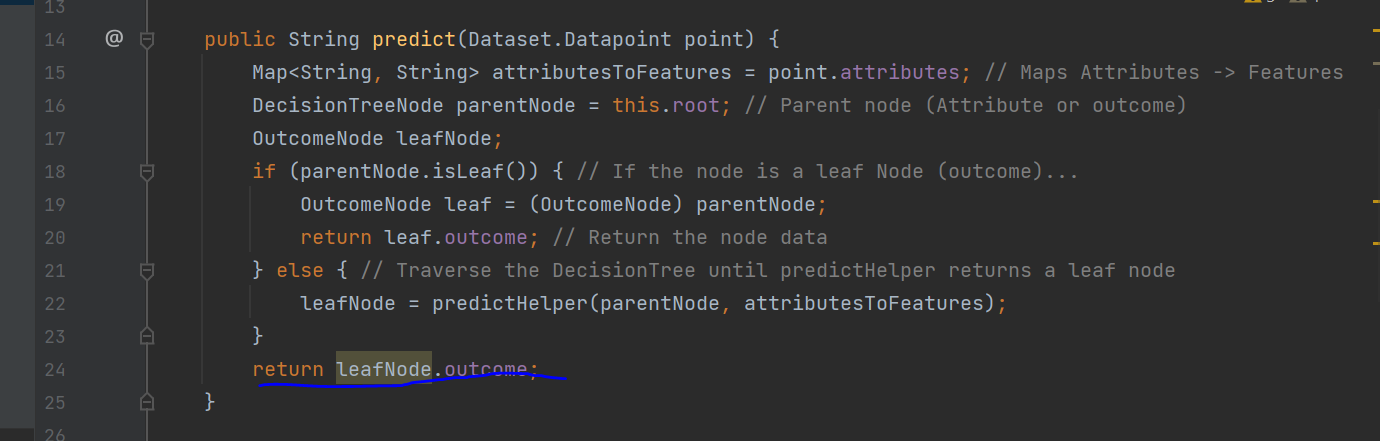Click the OutcomeNode type on line 17

[318, 139]
